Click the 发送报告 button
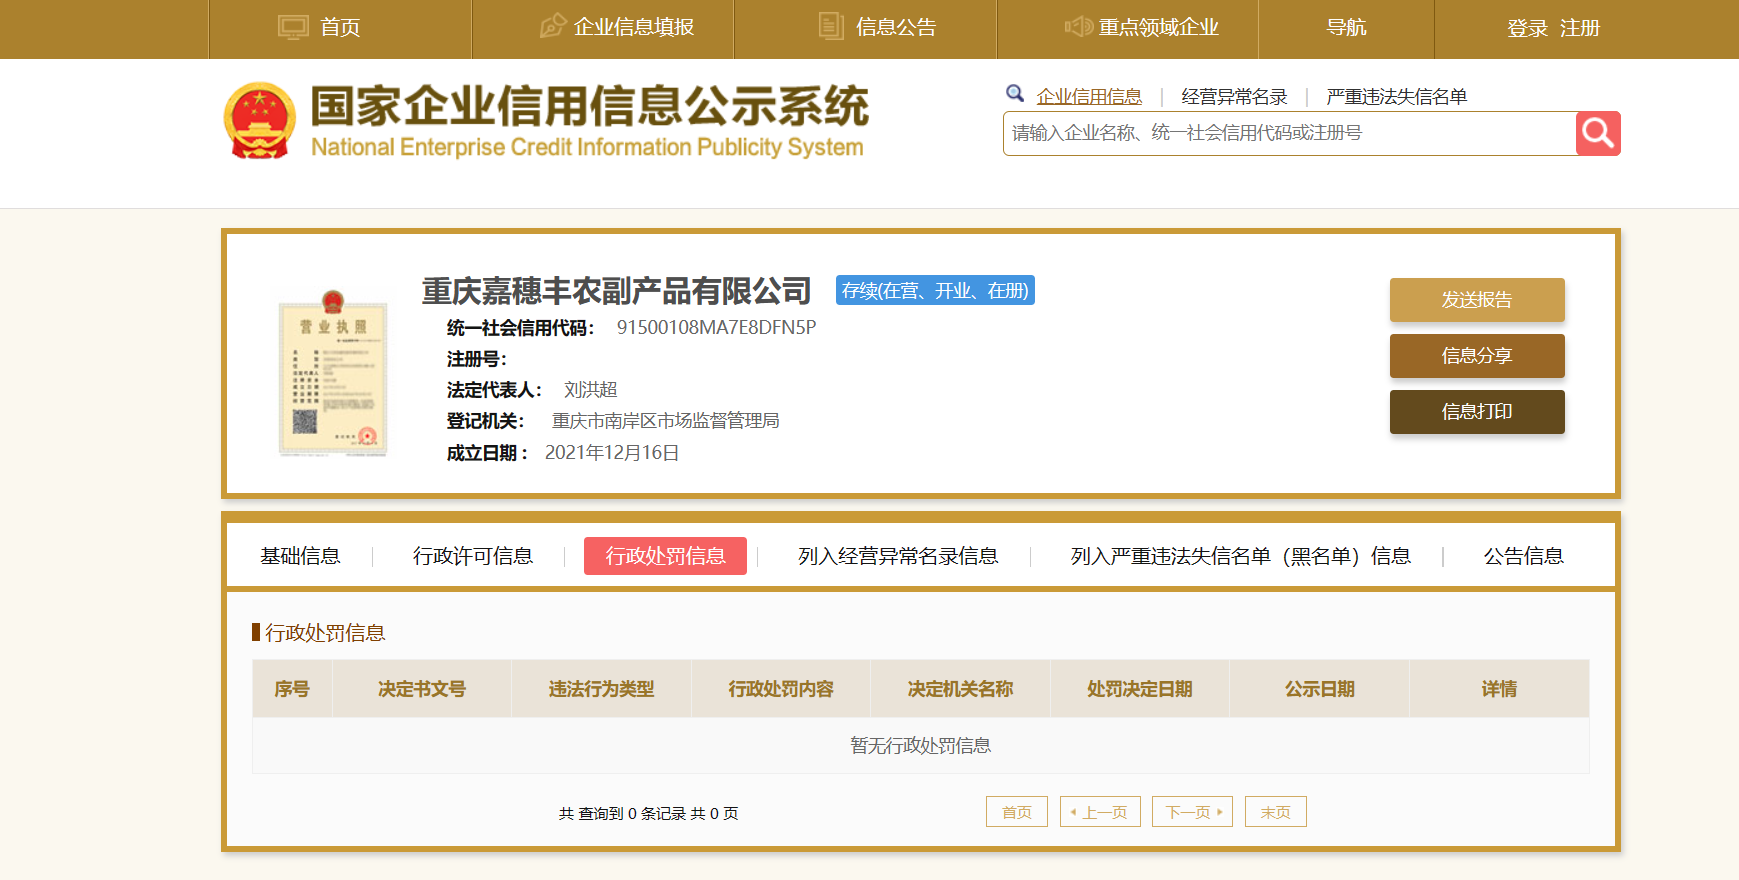This screenshot has width=1739, height=880. click(1477, 300)
